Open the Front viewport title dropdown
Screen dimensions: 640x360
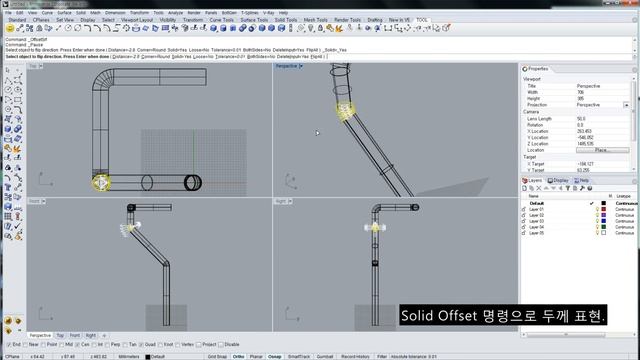tap(44, 201)
